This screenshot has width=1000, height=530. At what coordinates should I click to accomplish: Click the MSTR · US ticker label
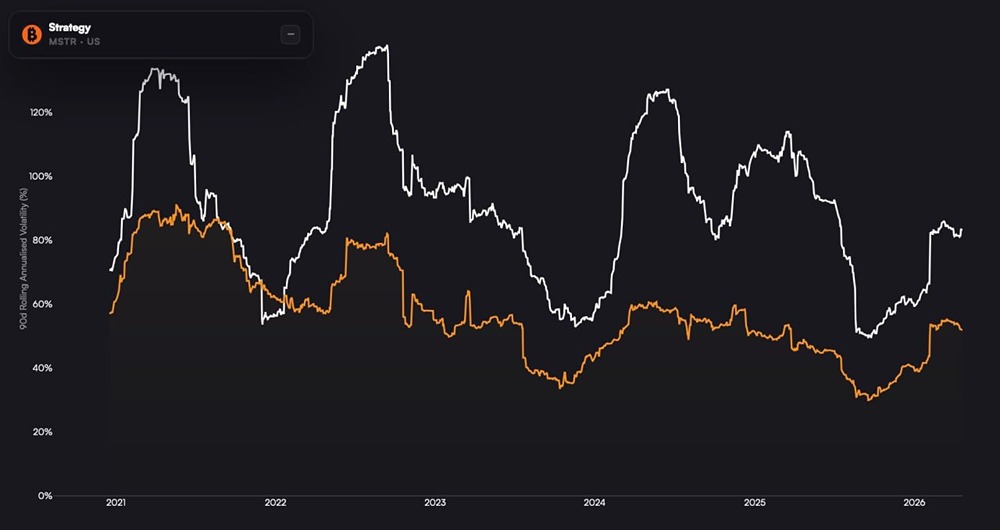click(74, 41)
